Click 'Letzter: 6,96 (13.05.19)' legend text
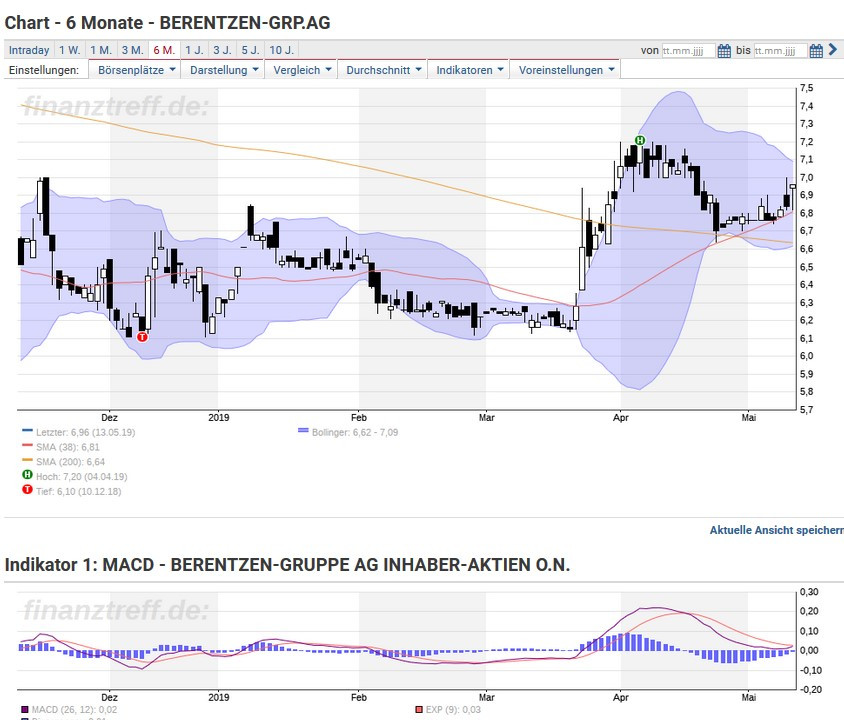Screen dimensions: 844x720 tap(85, 432)
